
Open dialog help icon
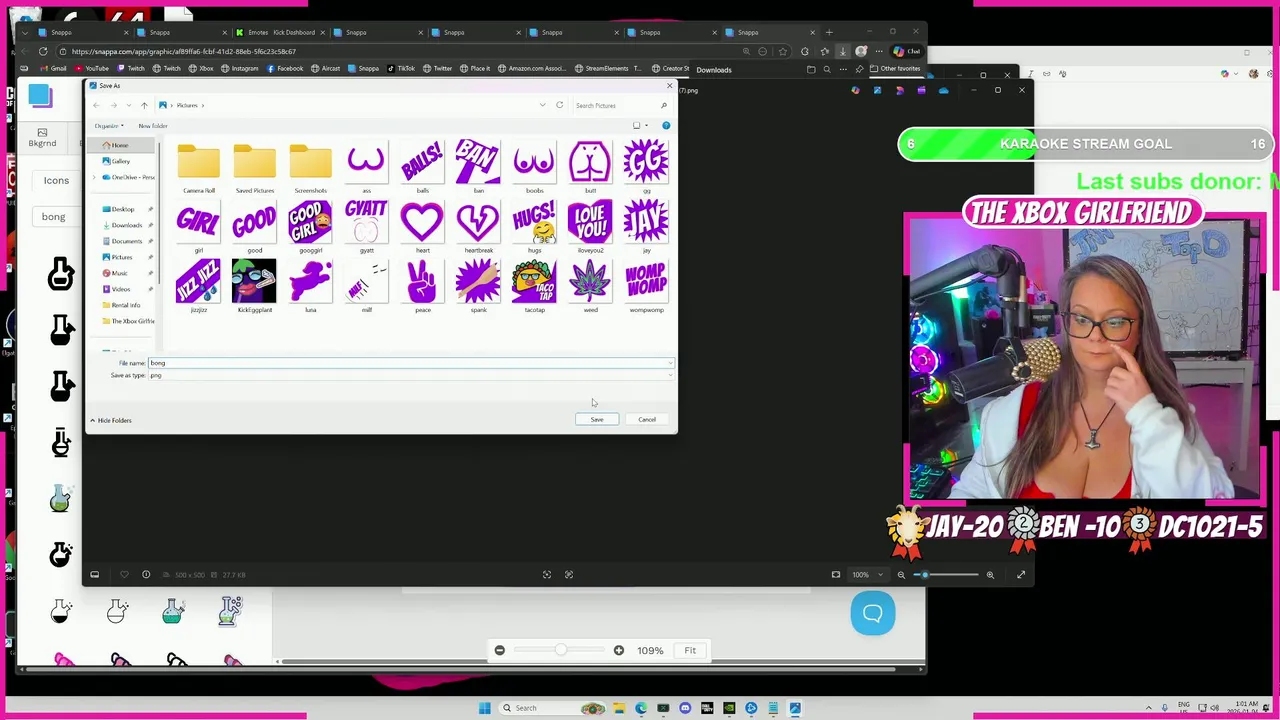(x=666, y=126)
